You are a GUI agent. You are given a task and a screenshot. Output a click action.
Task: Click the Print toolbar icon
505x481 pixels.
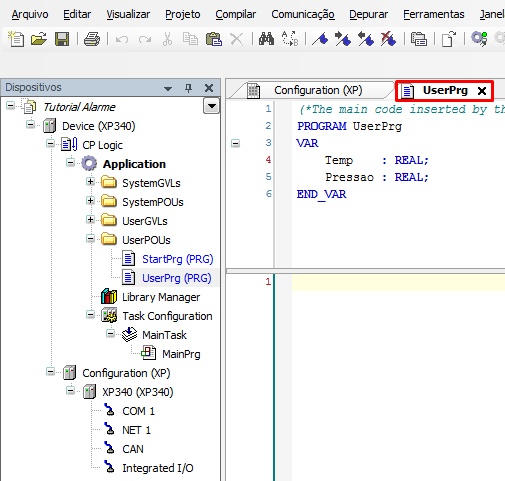click(x=92, y=39)
